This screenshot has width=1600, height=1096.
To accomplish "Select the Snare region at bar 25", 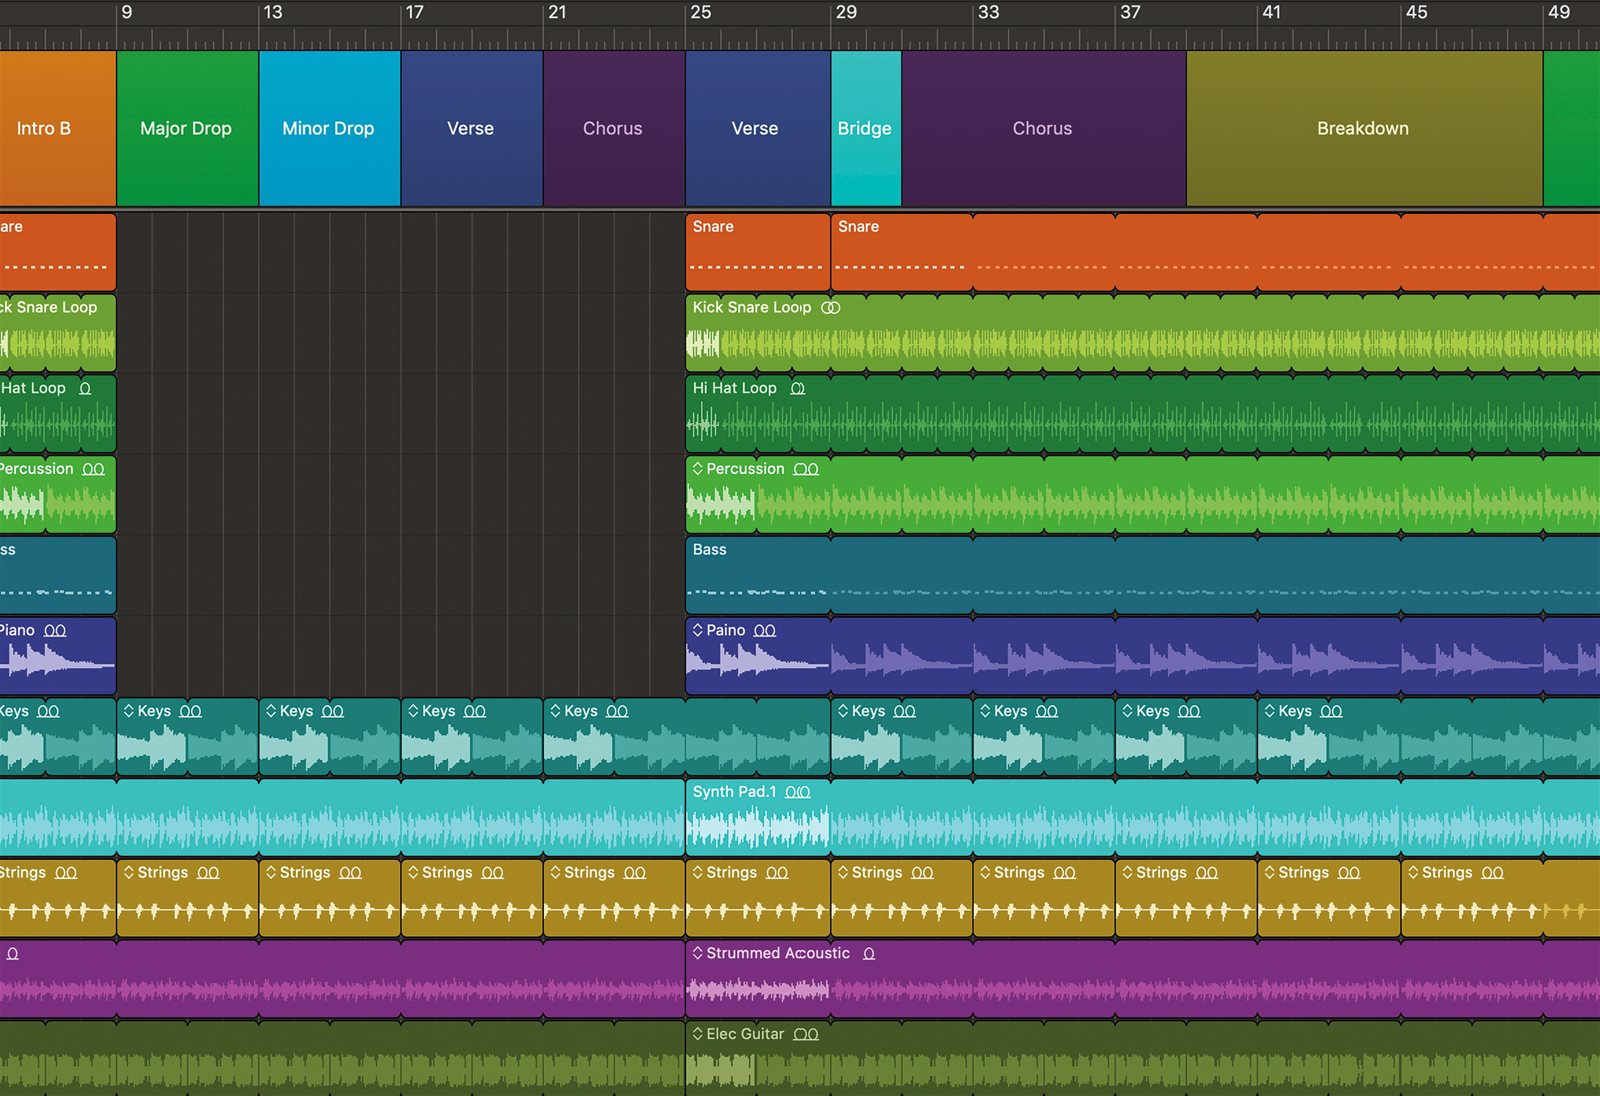I will pyautogui.click(x=757, y=252).
